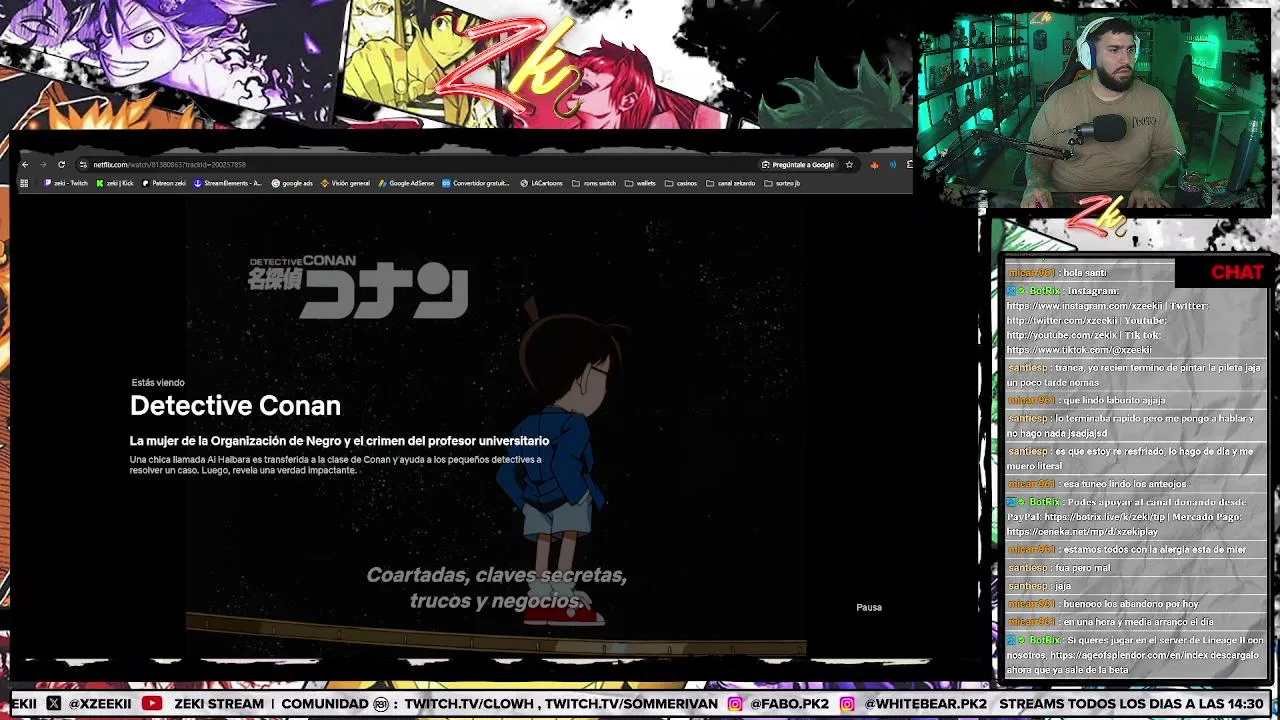Click the Detective Conan title text
Image resolution: width=1280 pixels, height=720 pixels.
click(235, 405)
